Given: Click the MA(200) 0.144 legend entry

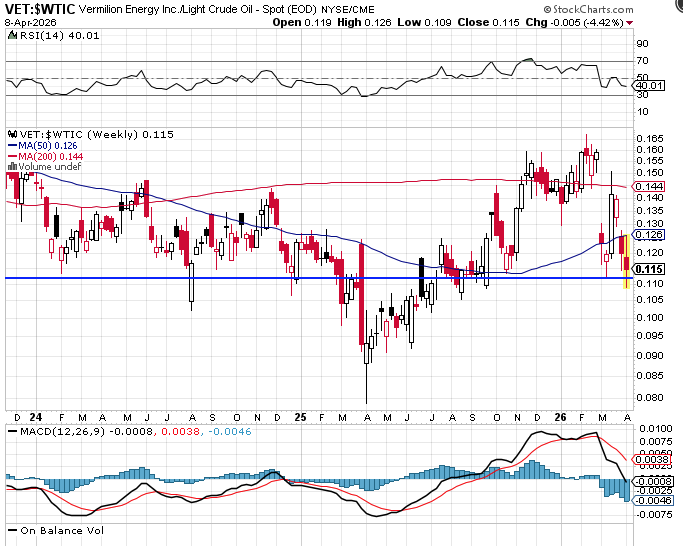Looking at the screenshot, I should click(x=45, y=156).
